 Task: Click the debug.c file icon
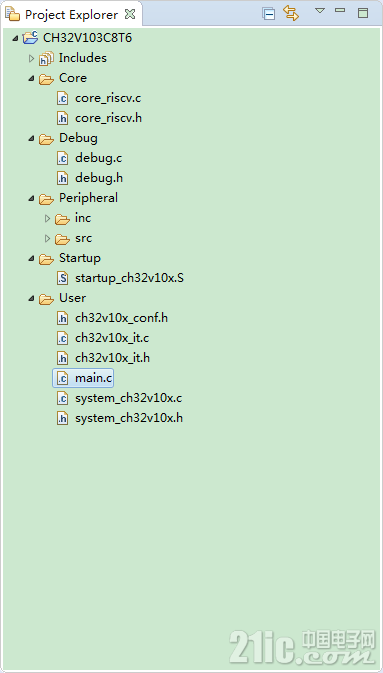pyautogui.click(x=63, y=158)
